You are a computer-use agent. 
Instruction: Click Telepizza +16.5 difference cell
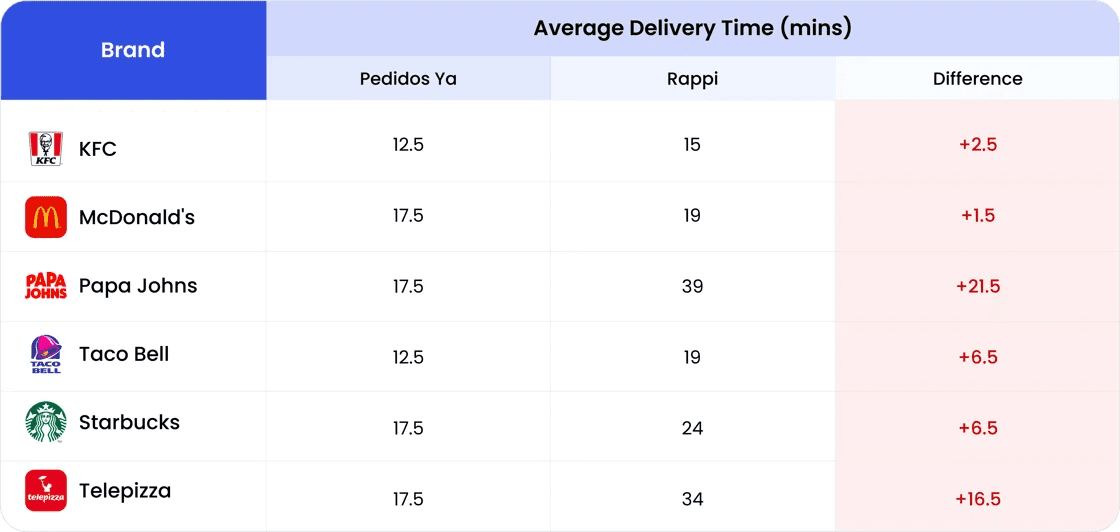[977, 496]
